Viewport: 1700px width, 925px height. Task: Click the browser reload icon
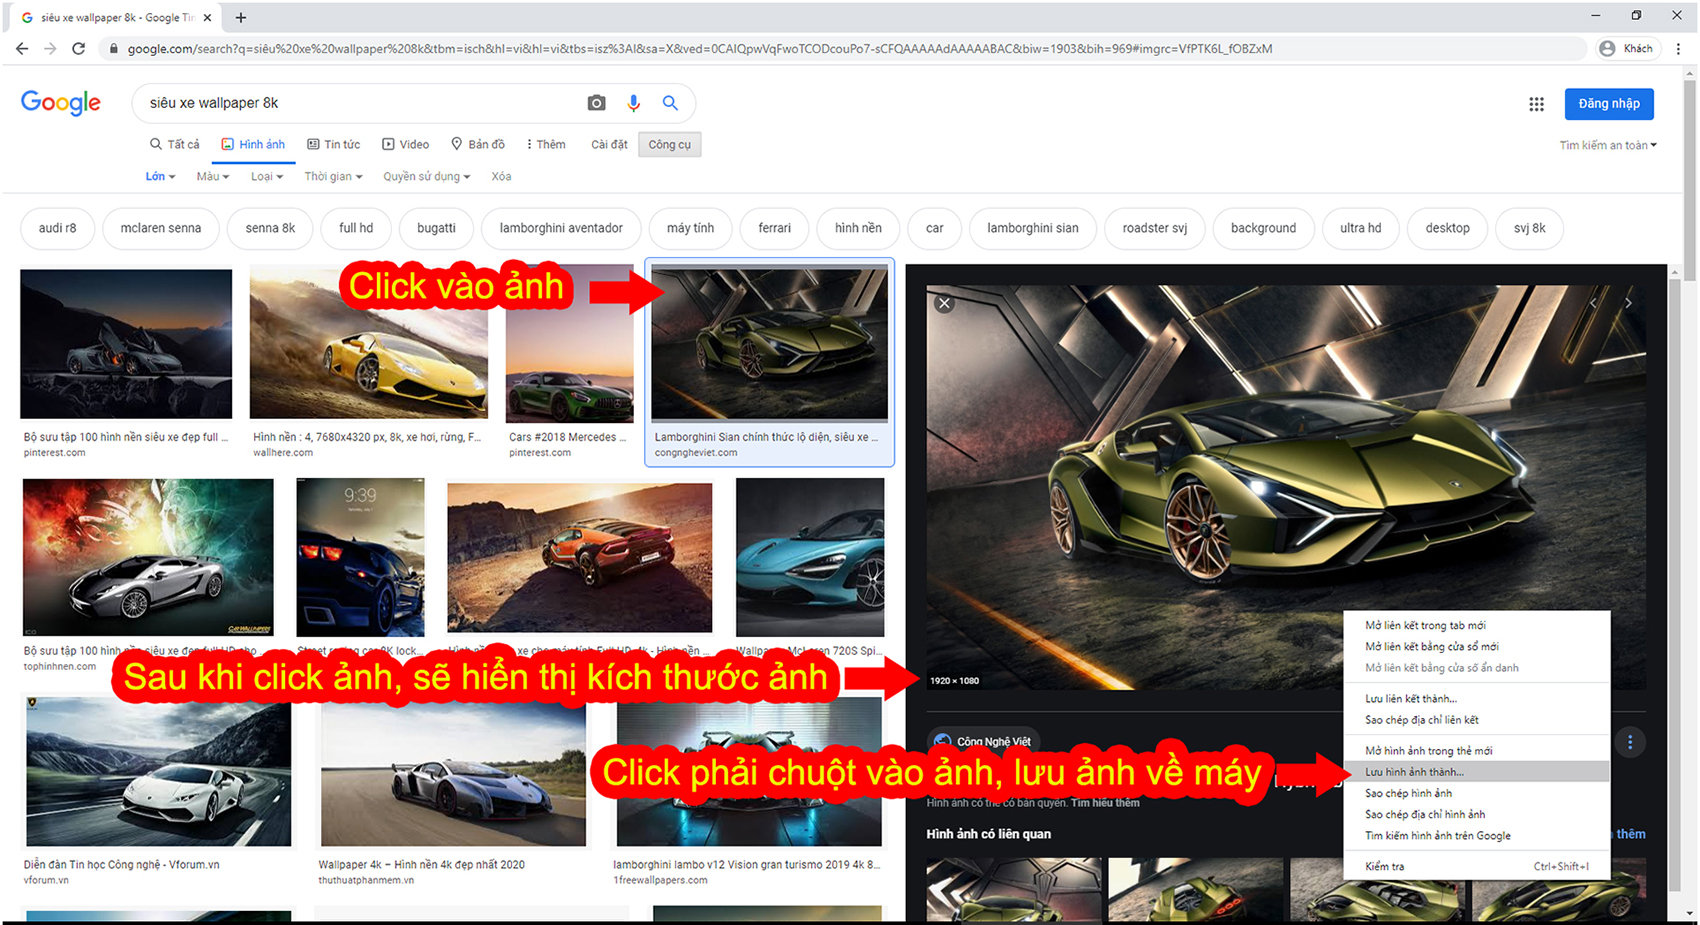click(79, 48)
